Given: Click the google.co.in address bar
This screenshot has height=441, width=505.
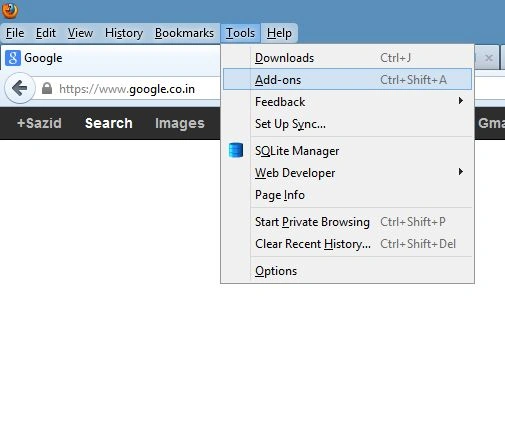Looking at the screenshot, I should [128, 89].
